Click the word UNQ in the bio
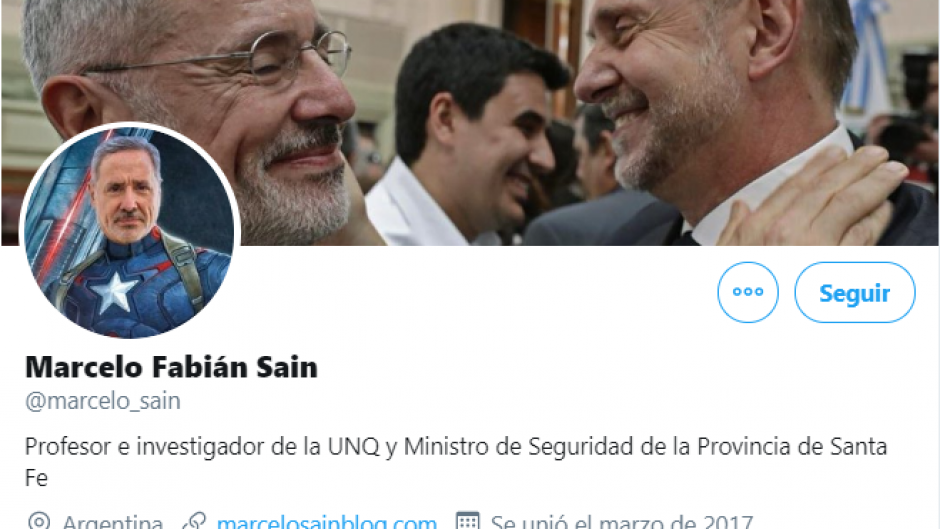This screenshot has height=529, width=940. (x=353, y=446)
